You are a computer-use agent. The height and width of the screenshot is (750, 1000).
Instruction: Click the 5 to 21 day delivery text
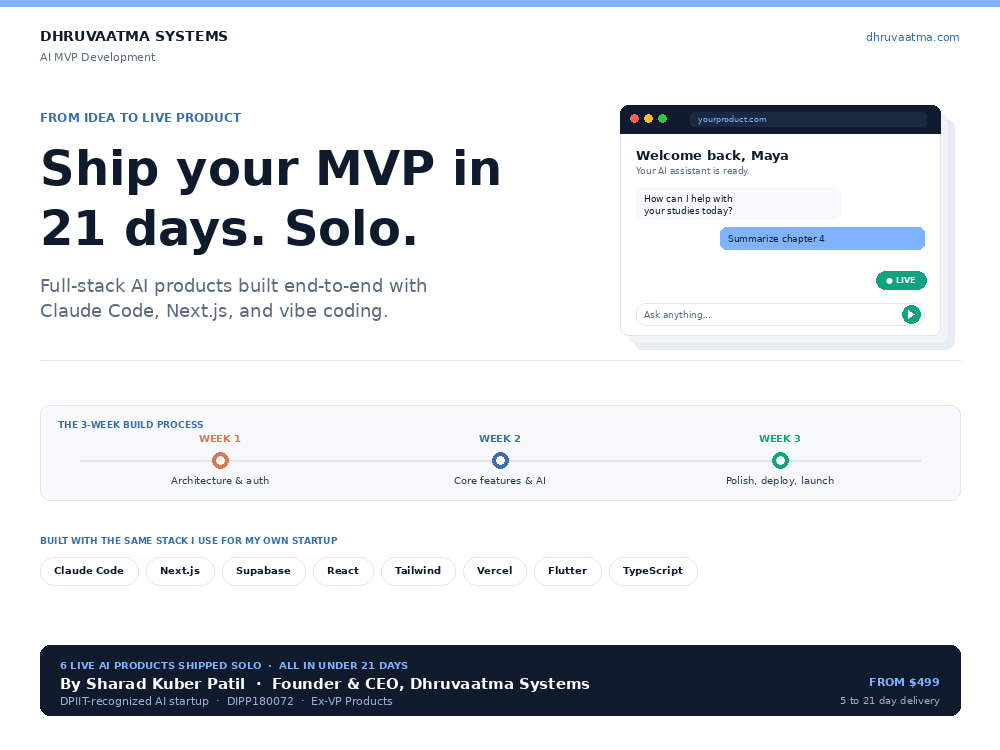pyautogui.click(x=890, y=701)
